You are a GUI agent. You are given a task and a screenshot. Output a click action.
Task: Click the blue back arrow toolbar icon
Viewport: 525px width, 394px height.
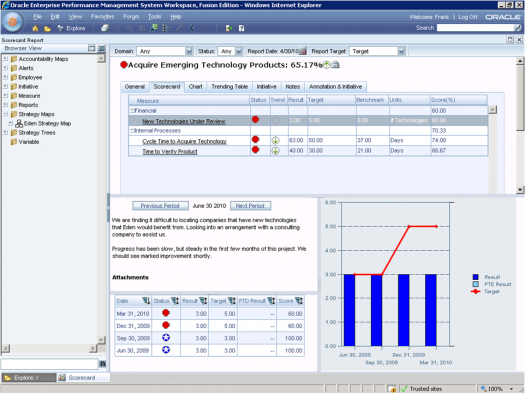click(x=192, y=28)
